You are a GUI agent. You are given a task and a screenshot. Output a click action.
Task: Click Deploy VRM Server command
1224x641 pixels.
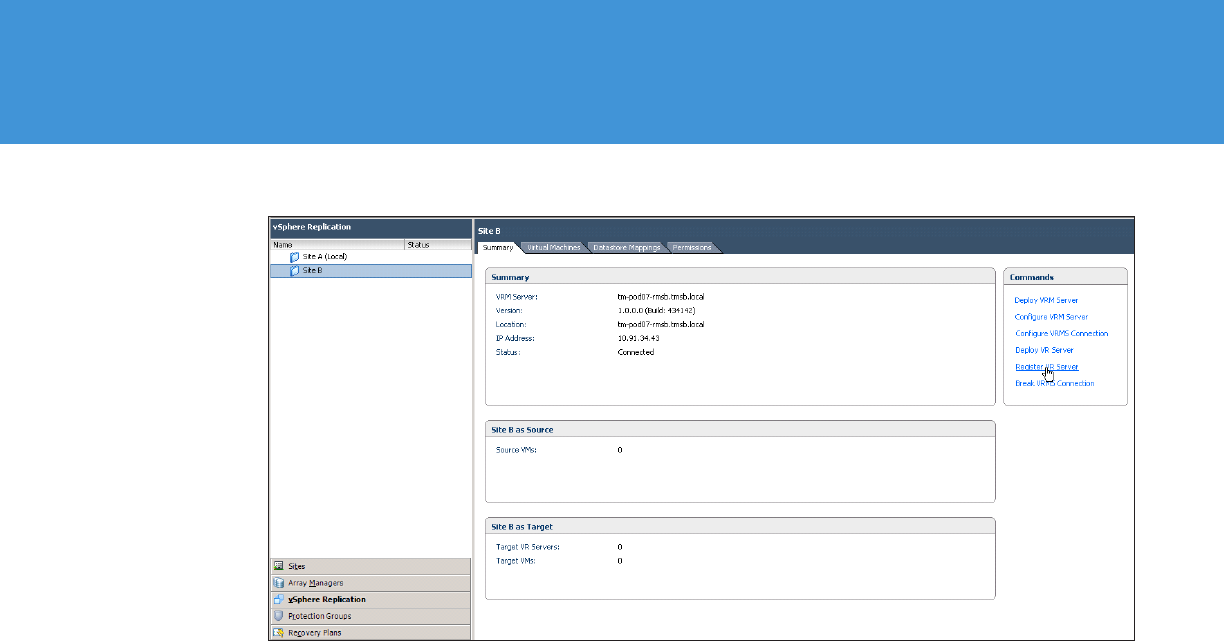[1046, 300]
